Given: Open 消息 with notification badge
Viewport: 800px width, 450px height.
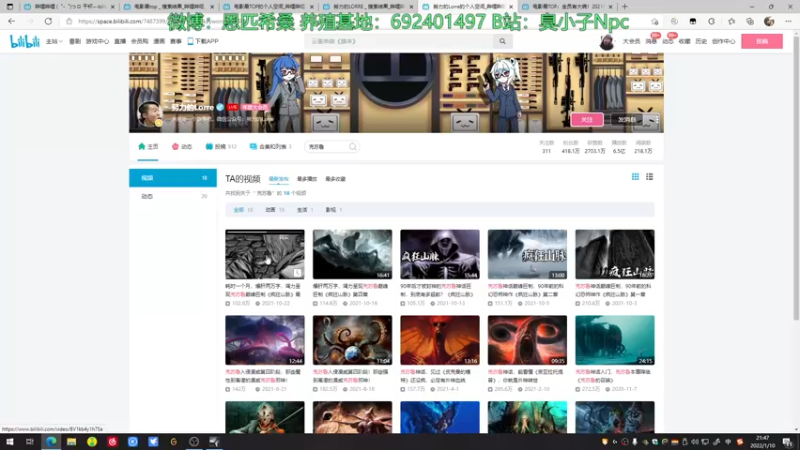Looking at the screenshot, I should click(x=651, y=41).
